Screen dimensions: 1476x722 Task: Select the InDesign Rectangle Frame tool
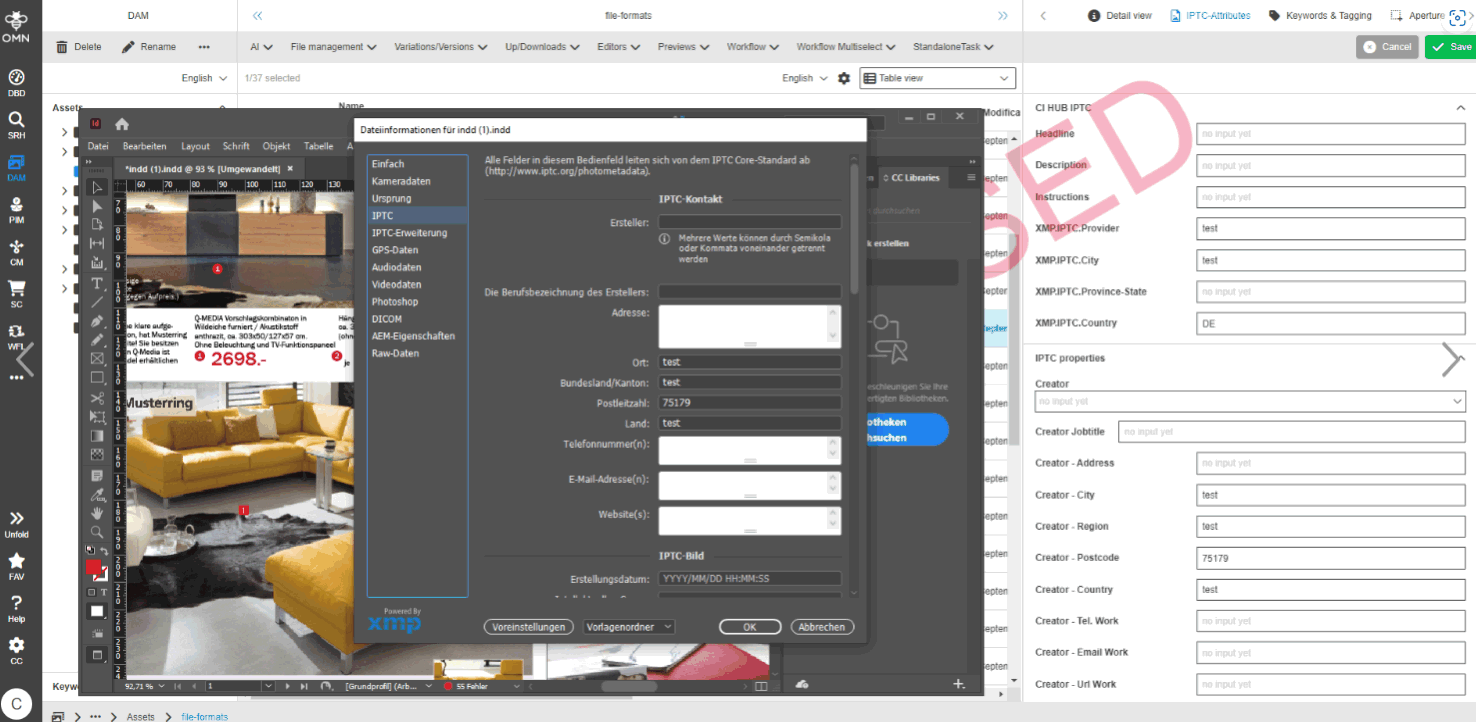click(97, 359)
